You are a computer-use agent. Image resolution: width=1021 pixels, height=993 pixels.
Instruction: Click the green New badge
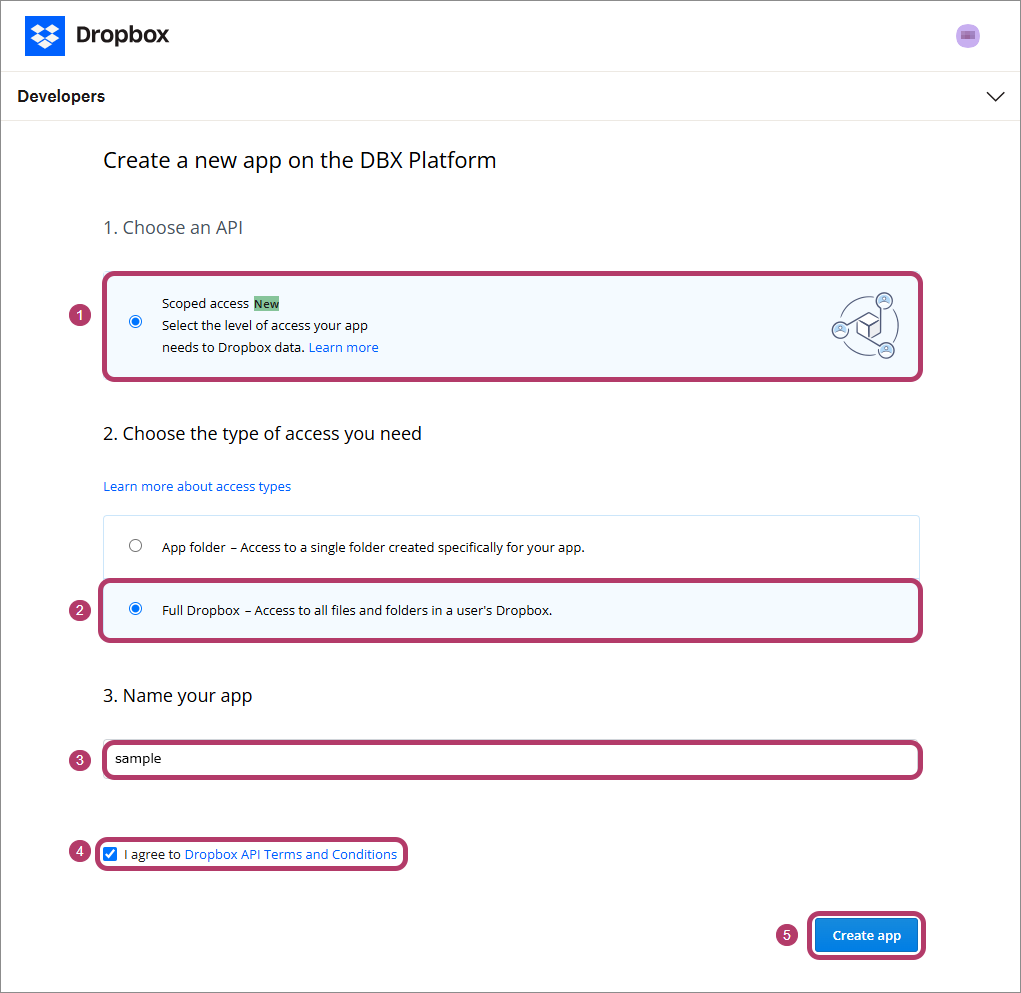tap(266, 303)
